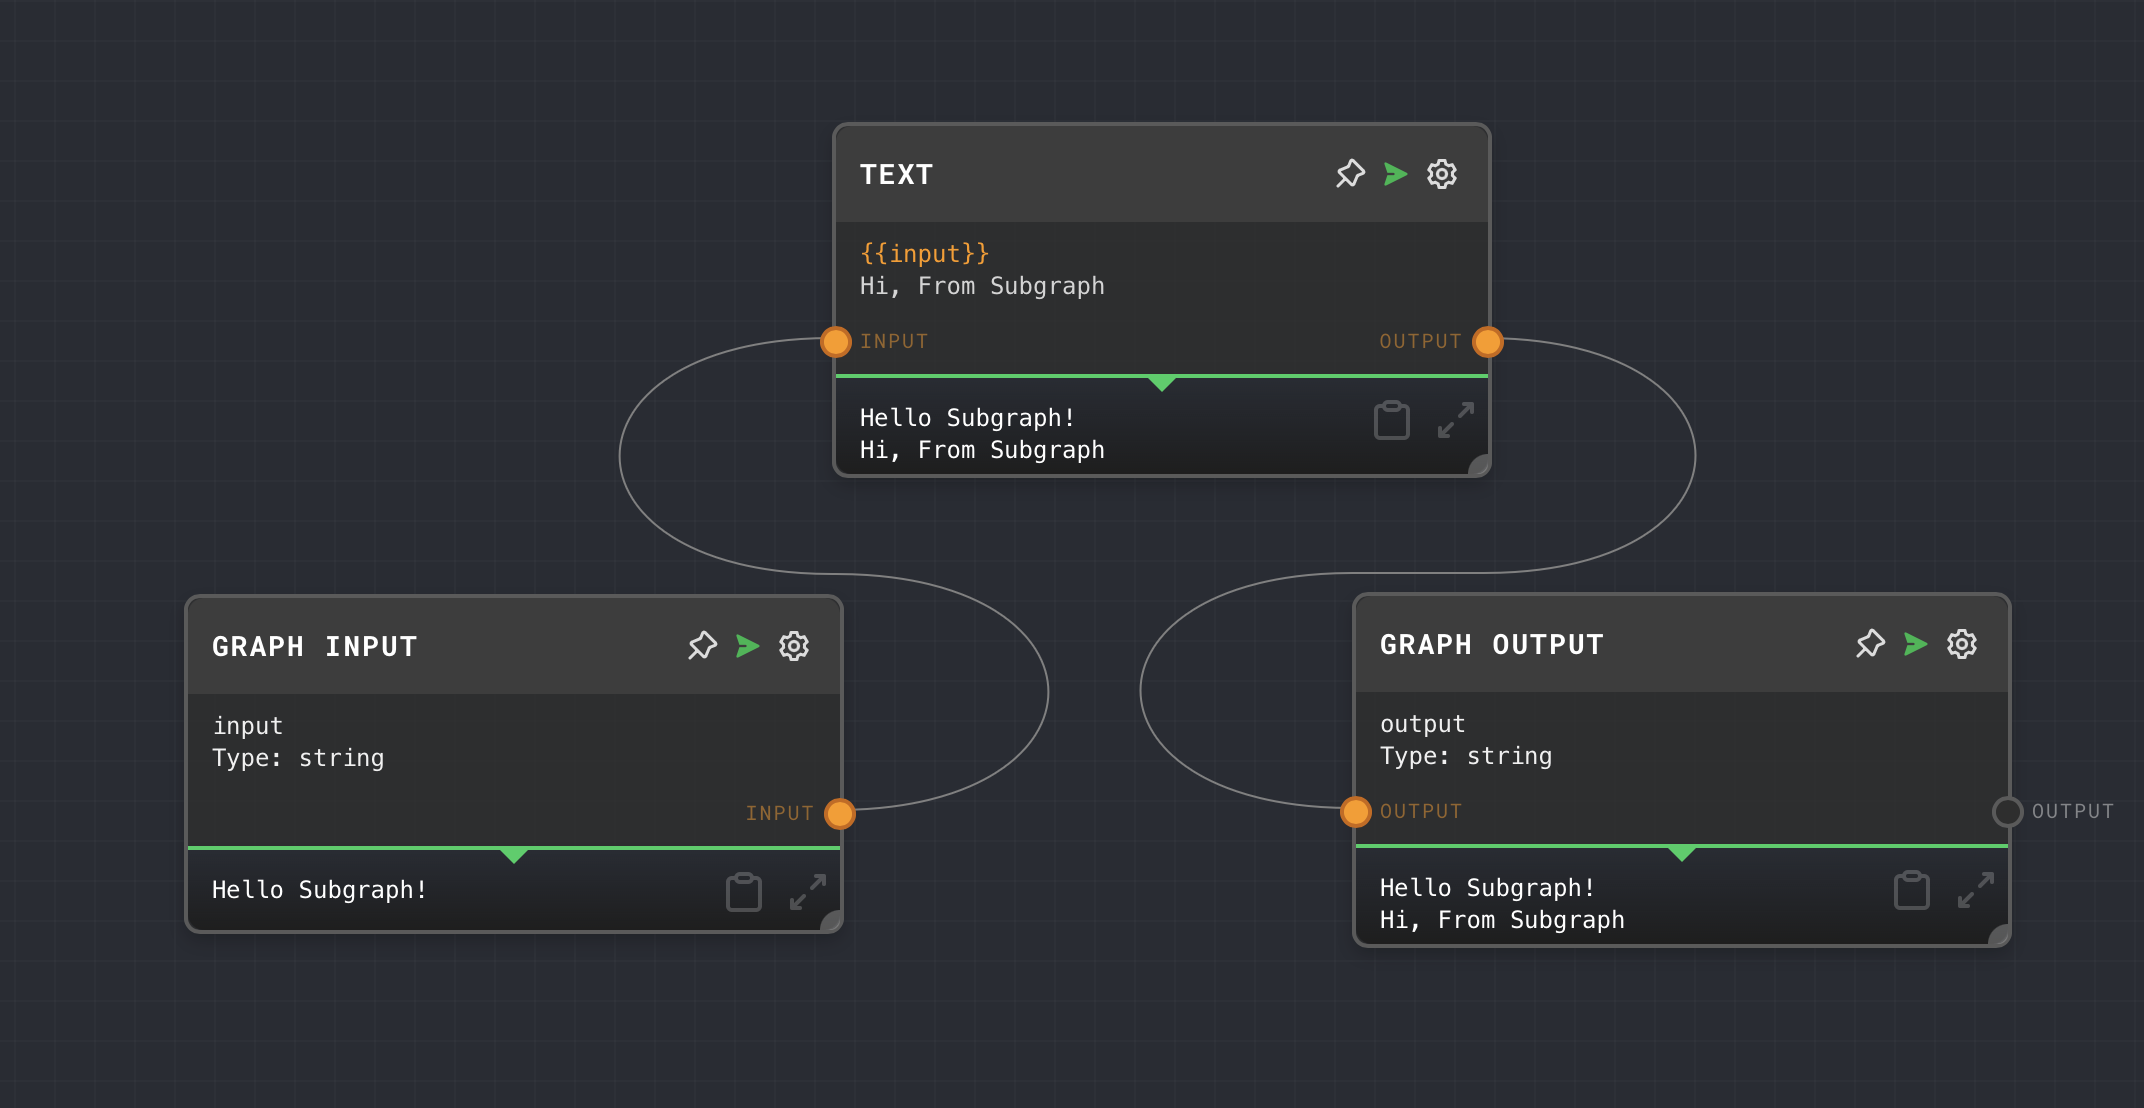The height and width of the screenshot is (1108, 2144).
Task: Pin the Text node
Action: coord(1350,174)
